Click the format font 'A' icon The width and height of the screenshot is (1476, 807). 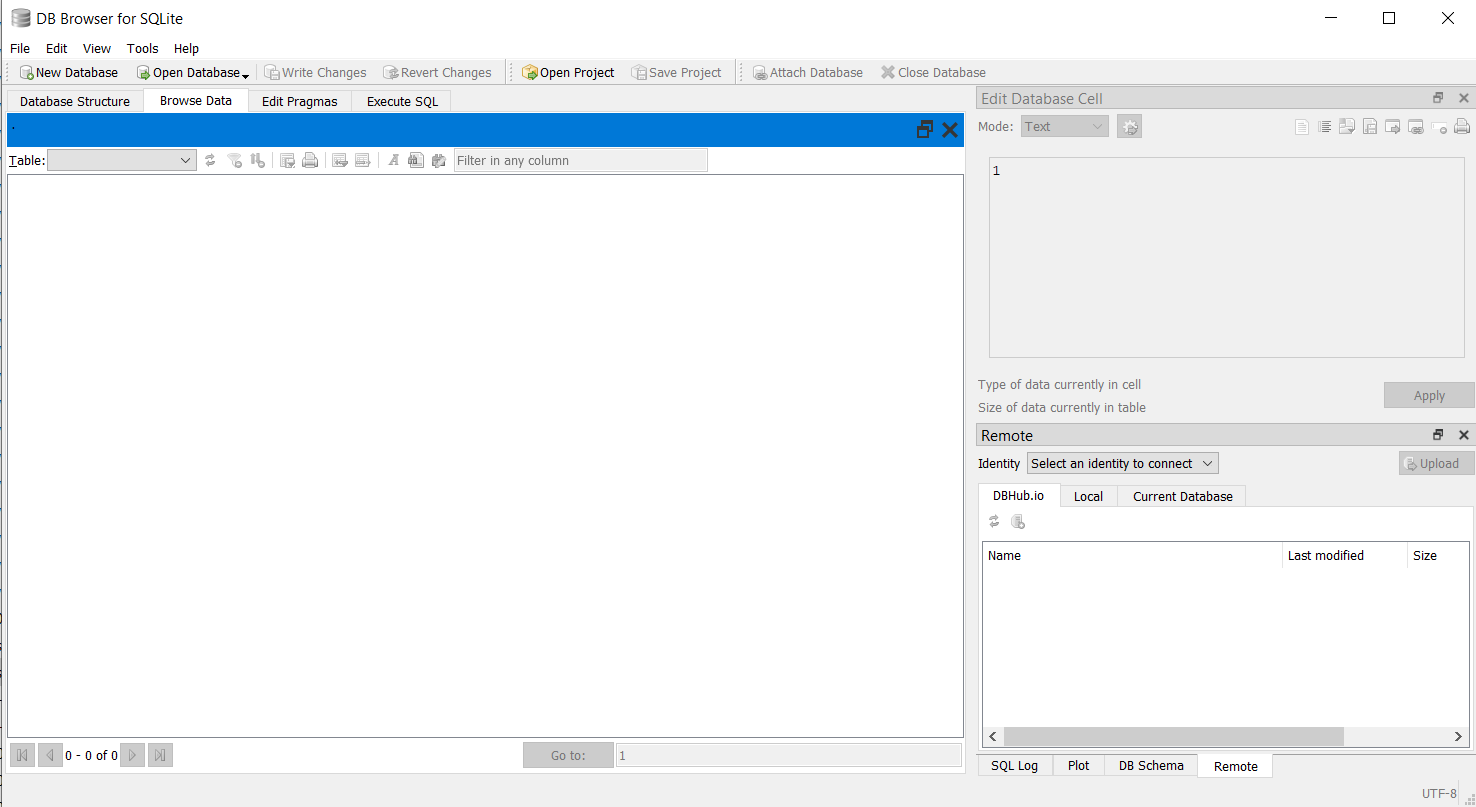pyautogui.click(x=394, y=160)
